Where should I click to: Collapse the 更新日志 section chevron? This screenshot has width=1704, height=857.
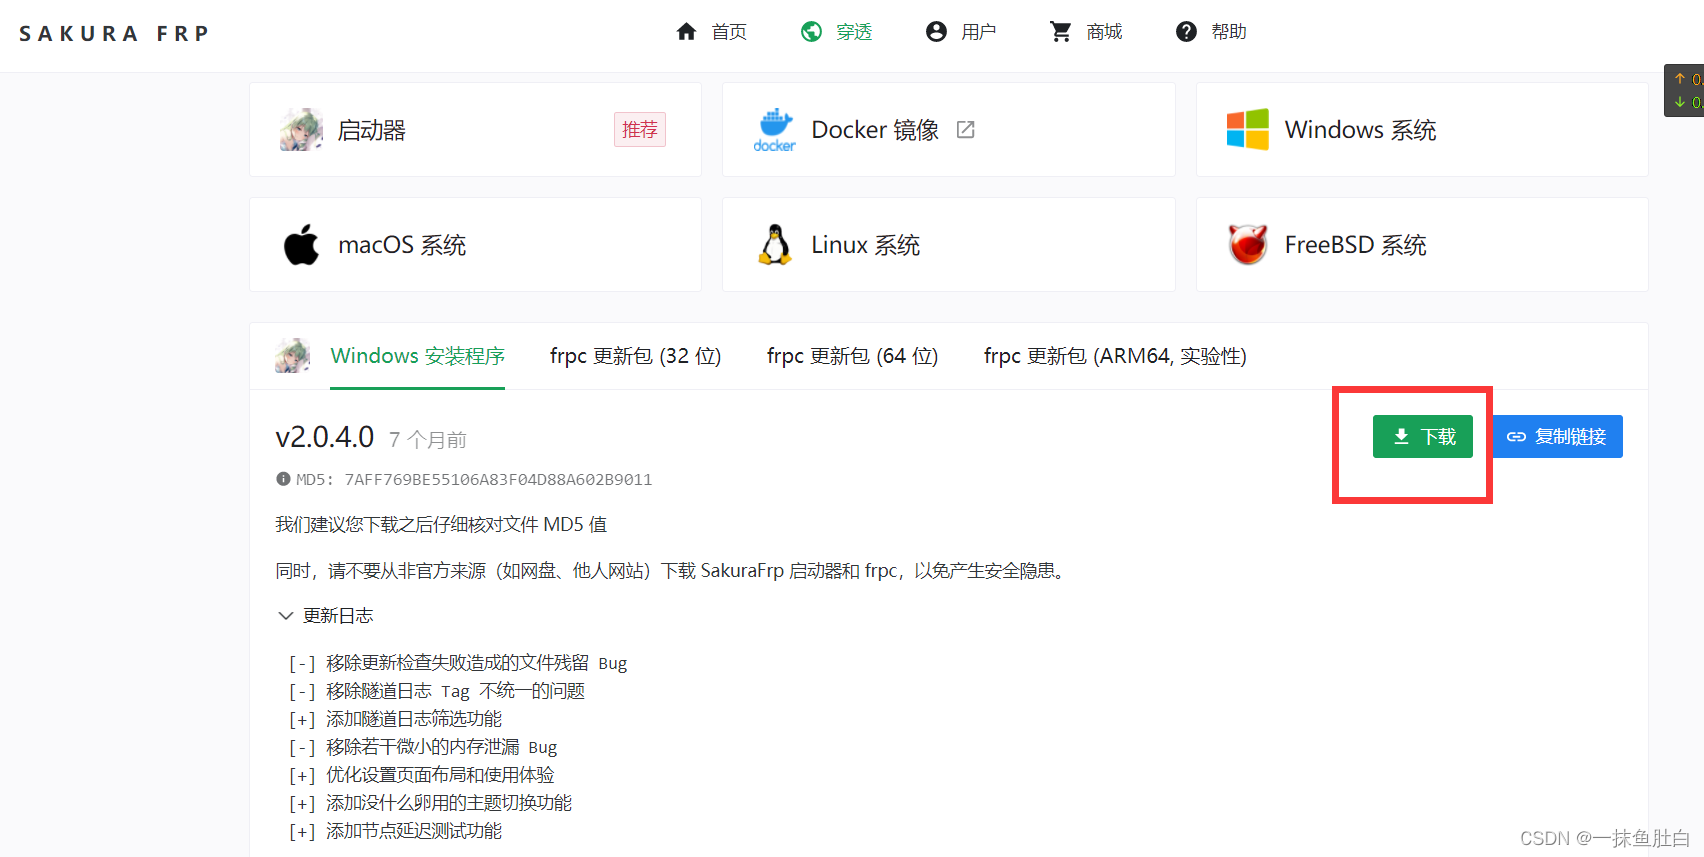coord(286,616)
